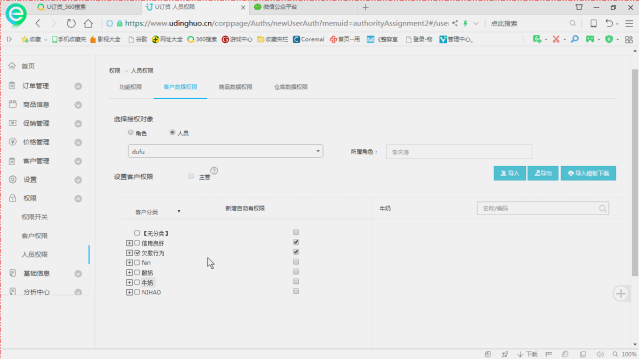Switch to the 客户数据权限 tab

click(180, 87)
